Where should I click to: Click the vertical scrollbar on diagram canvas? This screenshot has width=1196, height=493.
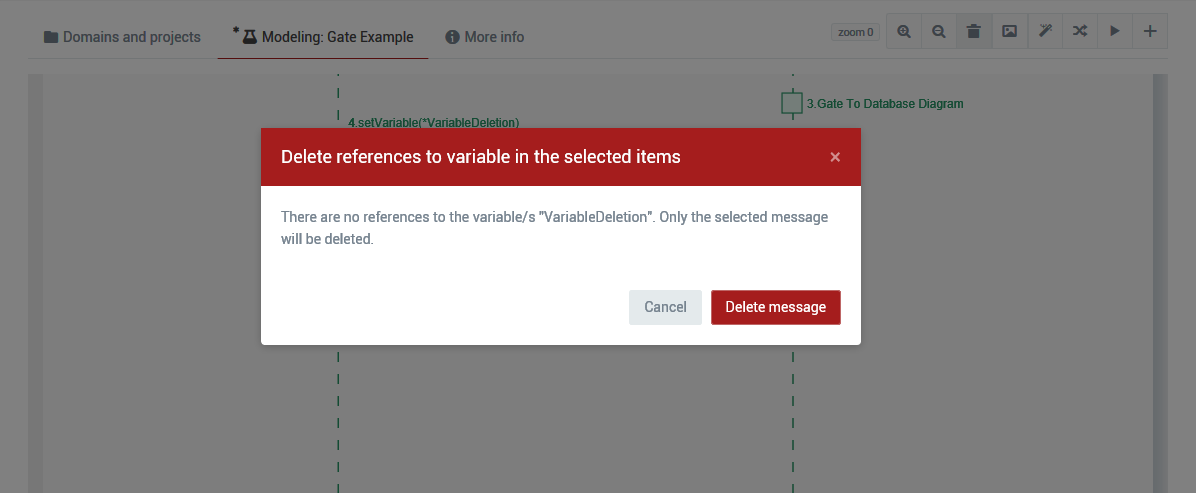coord(1160,283)
